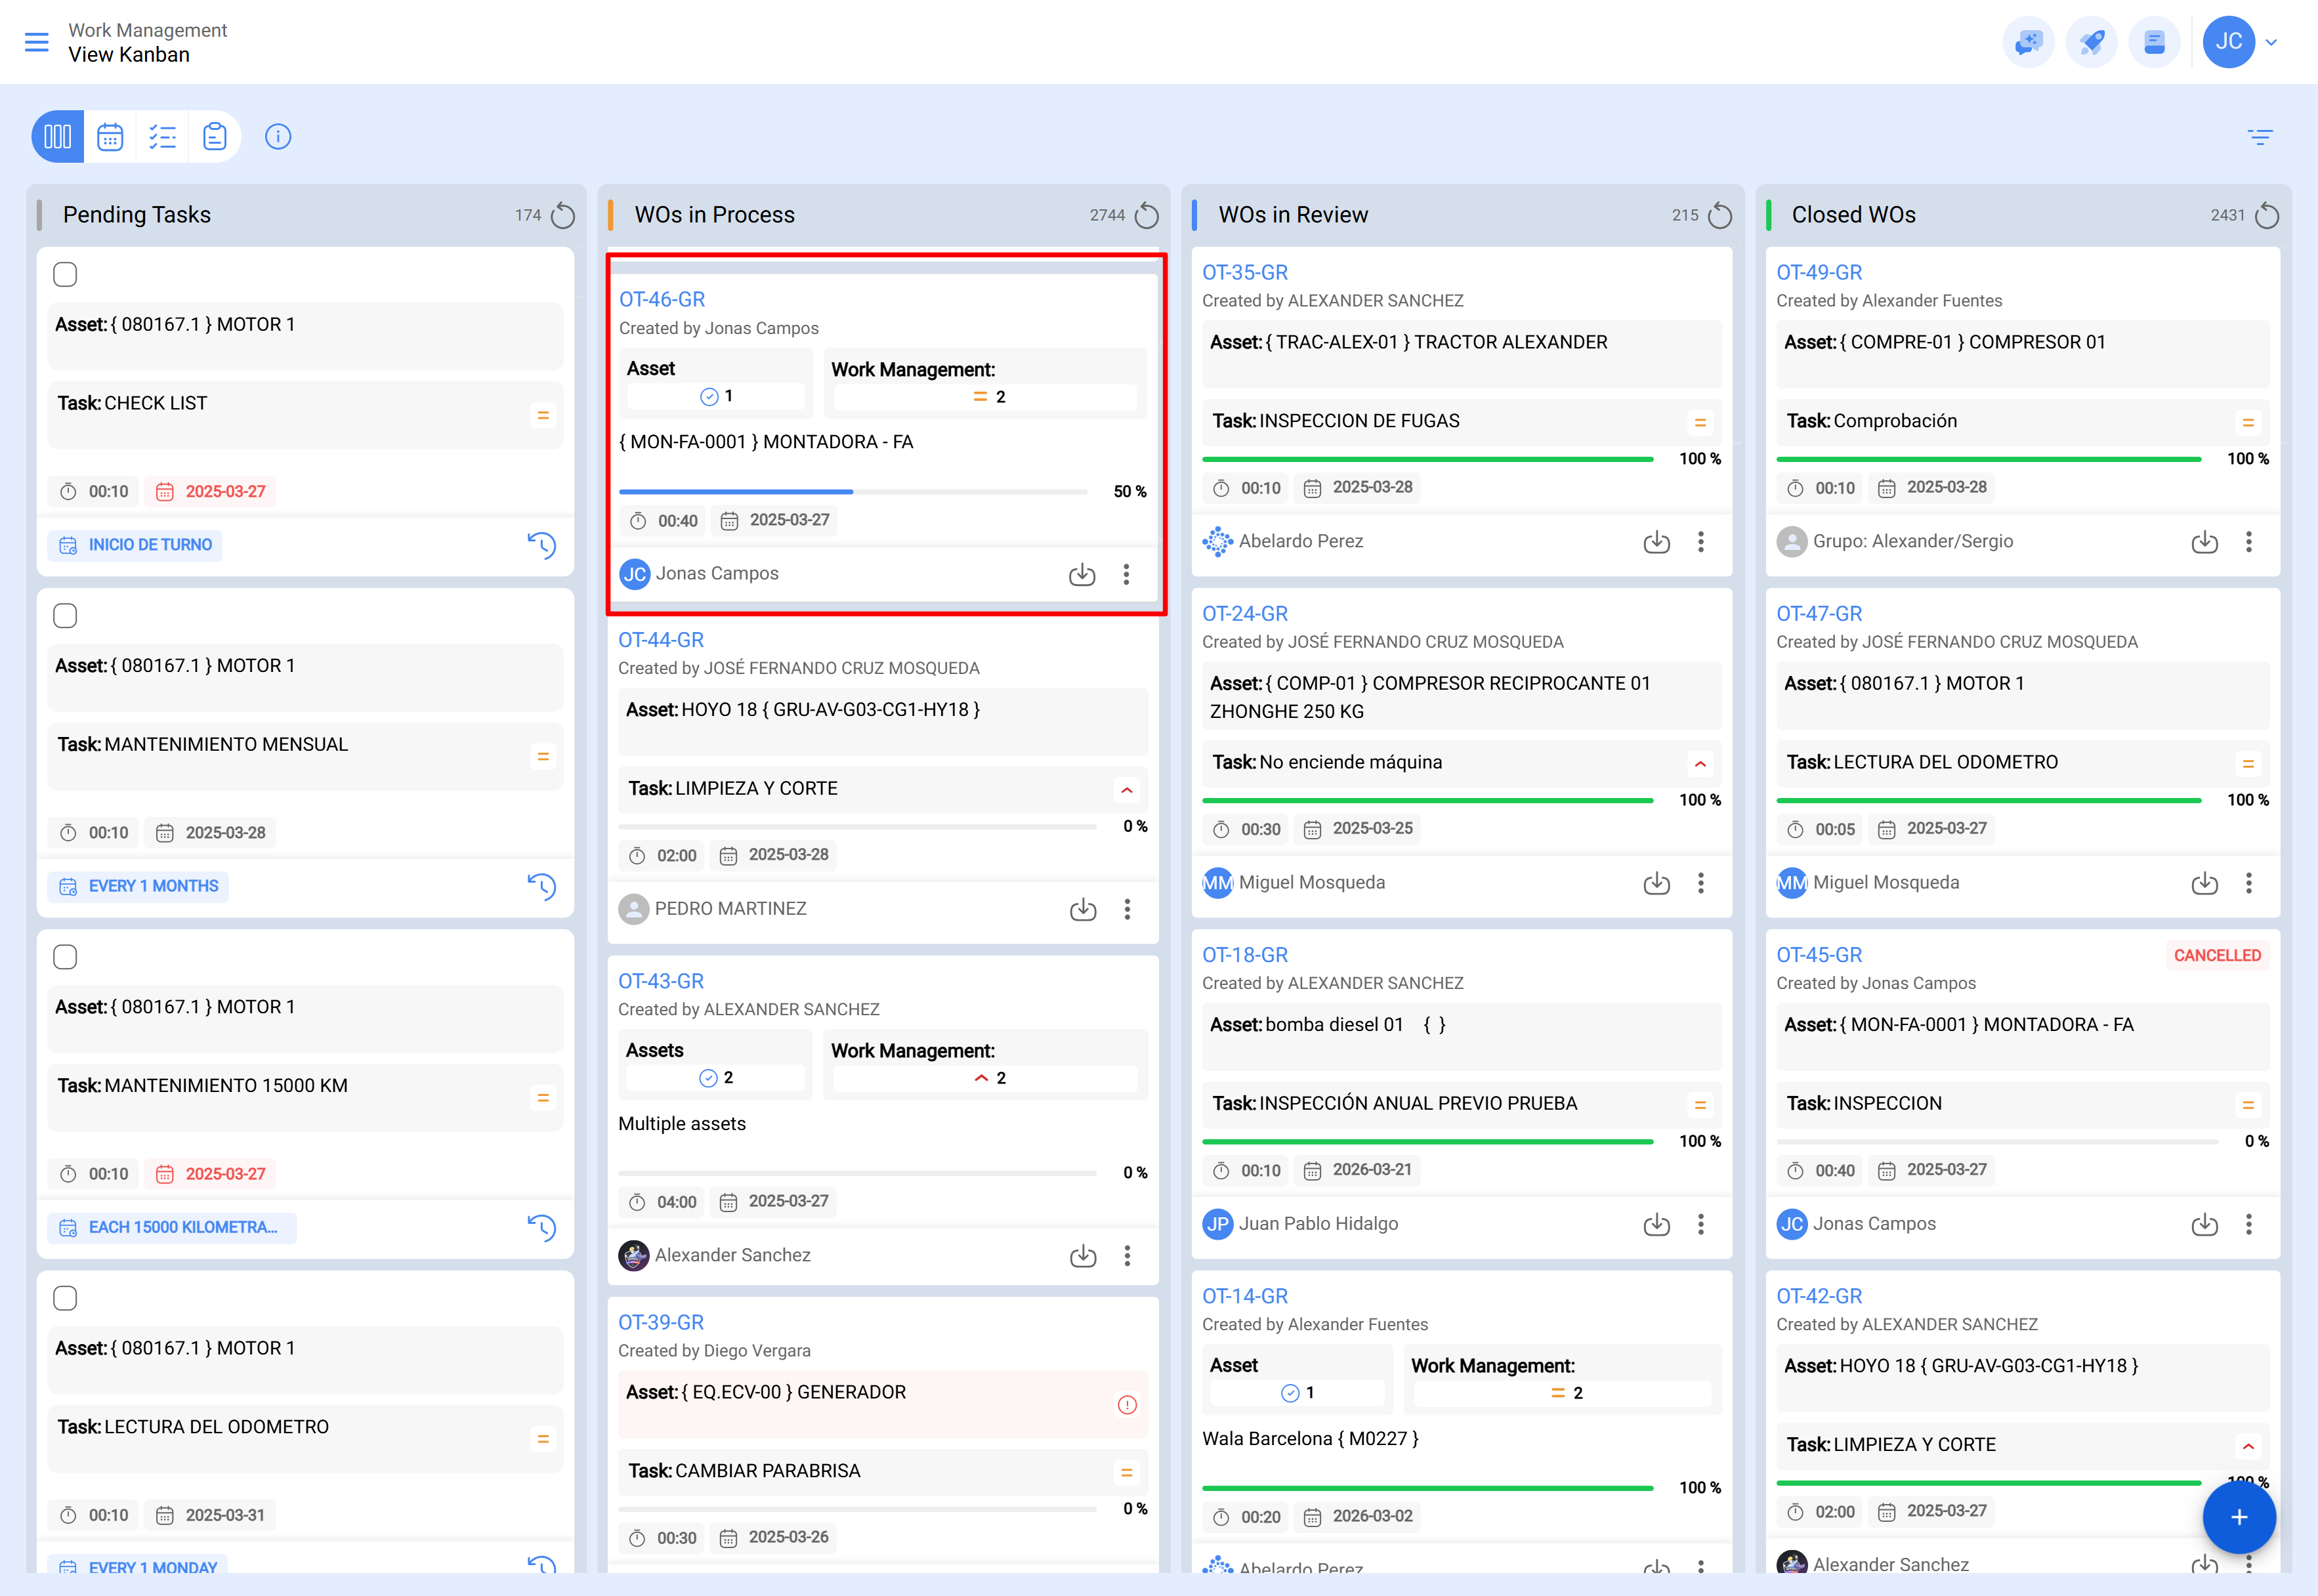Open the chat assistant icon in header
The image size is (2318, 1596).
click(x=2029, y=42)
